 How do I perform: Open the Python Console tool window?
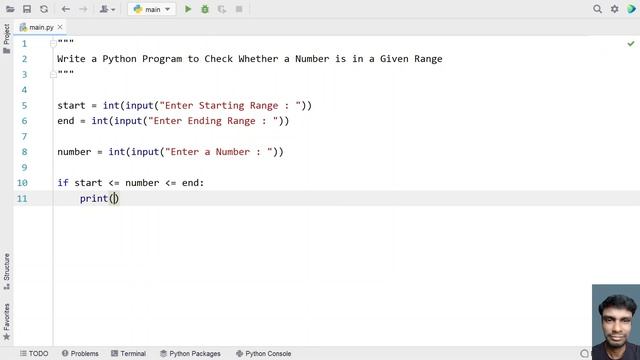(x=263, y=353)
